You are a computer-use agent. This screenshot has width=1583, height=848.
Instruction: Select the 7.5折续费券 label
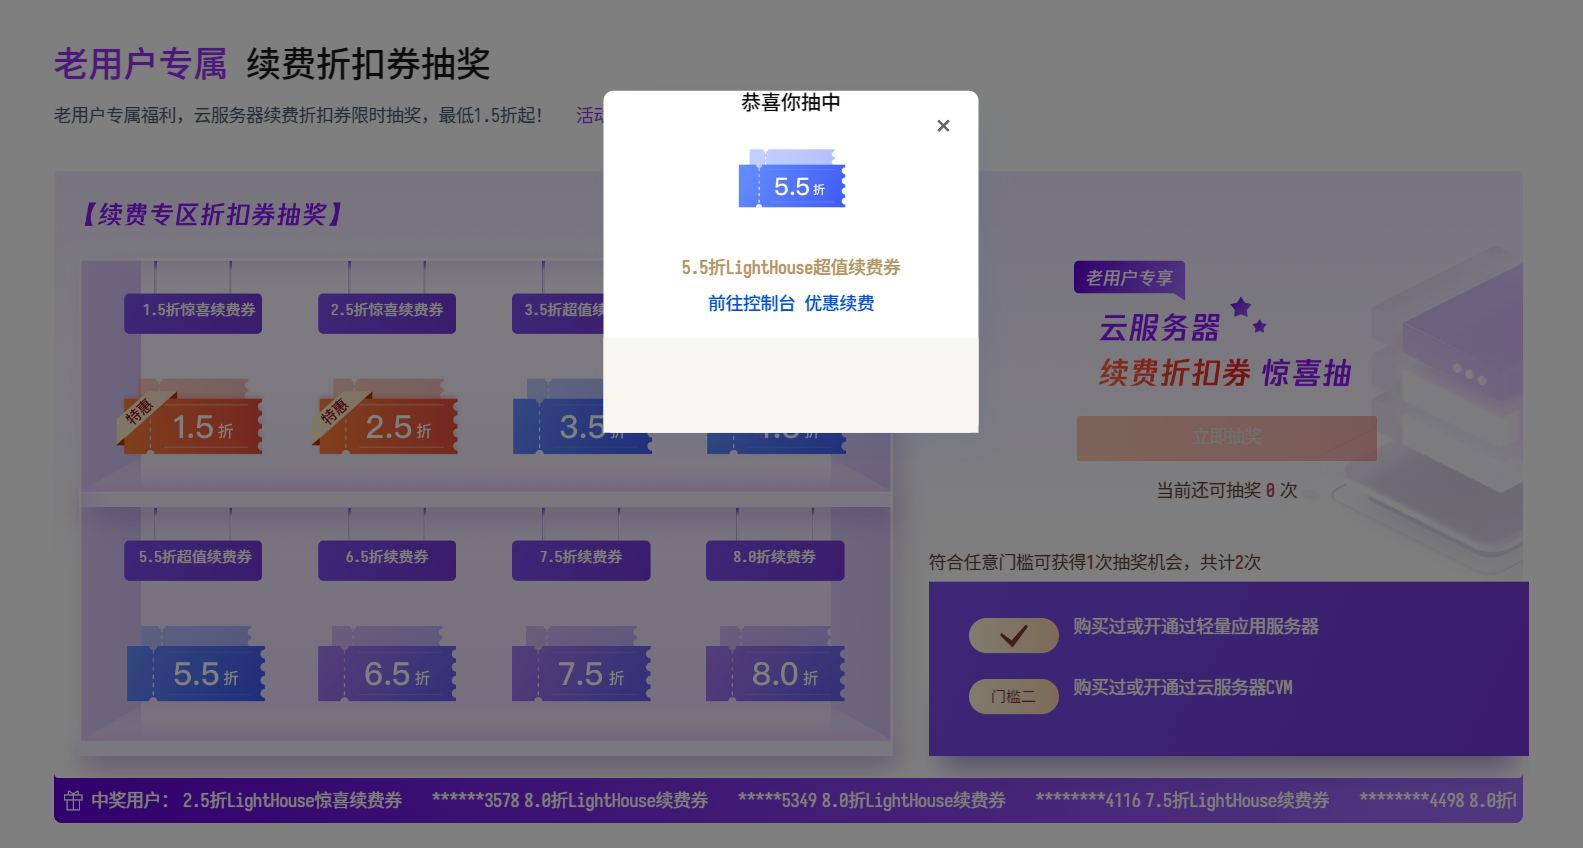(581, 559)
